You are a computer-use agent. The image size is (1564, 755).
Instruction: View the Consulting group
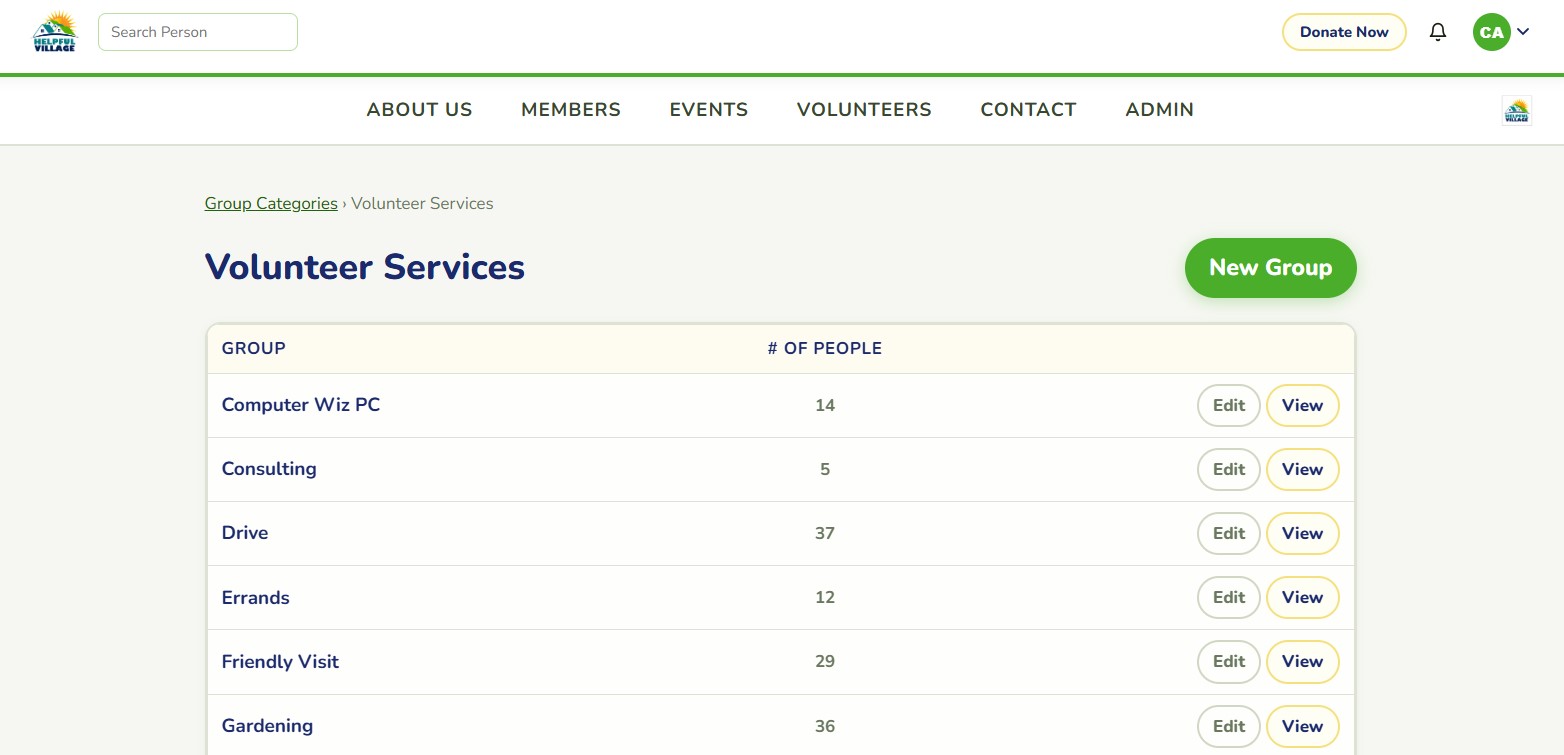pyautogui.click(x=1302, y=470)
